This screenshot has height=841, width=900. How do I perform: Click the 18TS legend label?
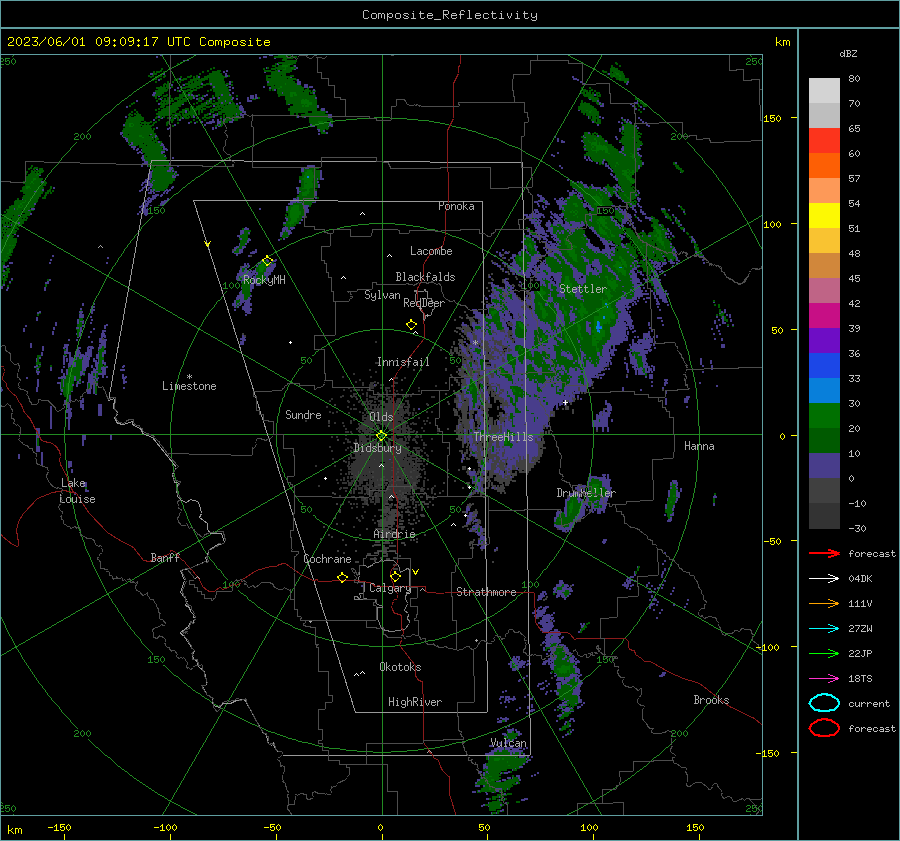860,679
